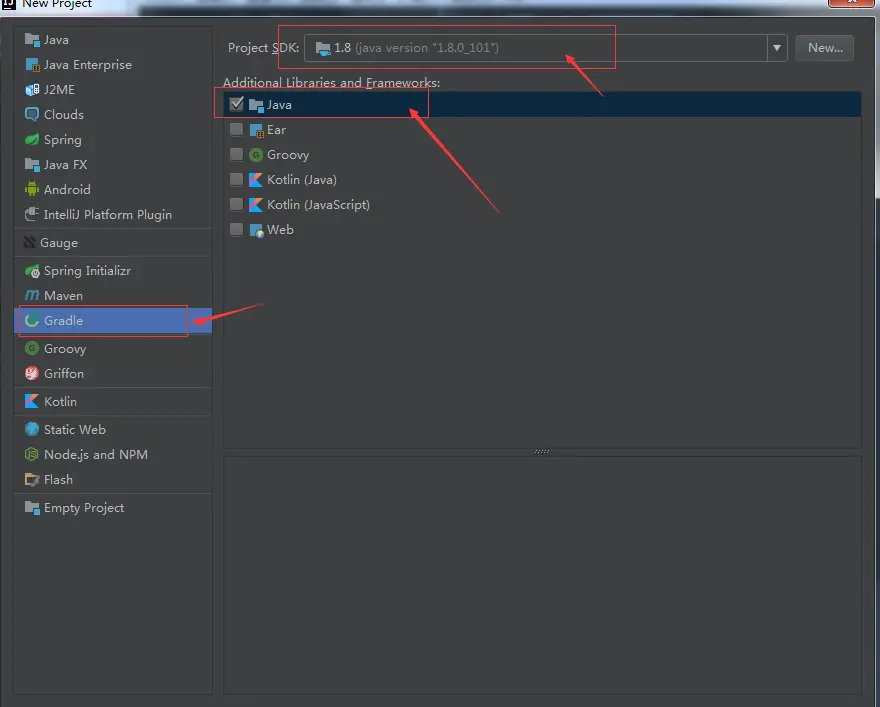Image resolution: width=880 pixels, height=707 pixels.
Task: Click the splitter handle below frameworks list
Action: pyautogui.click(x=542, y=452)
